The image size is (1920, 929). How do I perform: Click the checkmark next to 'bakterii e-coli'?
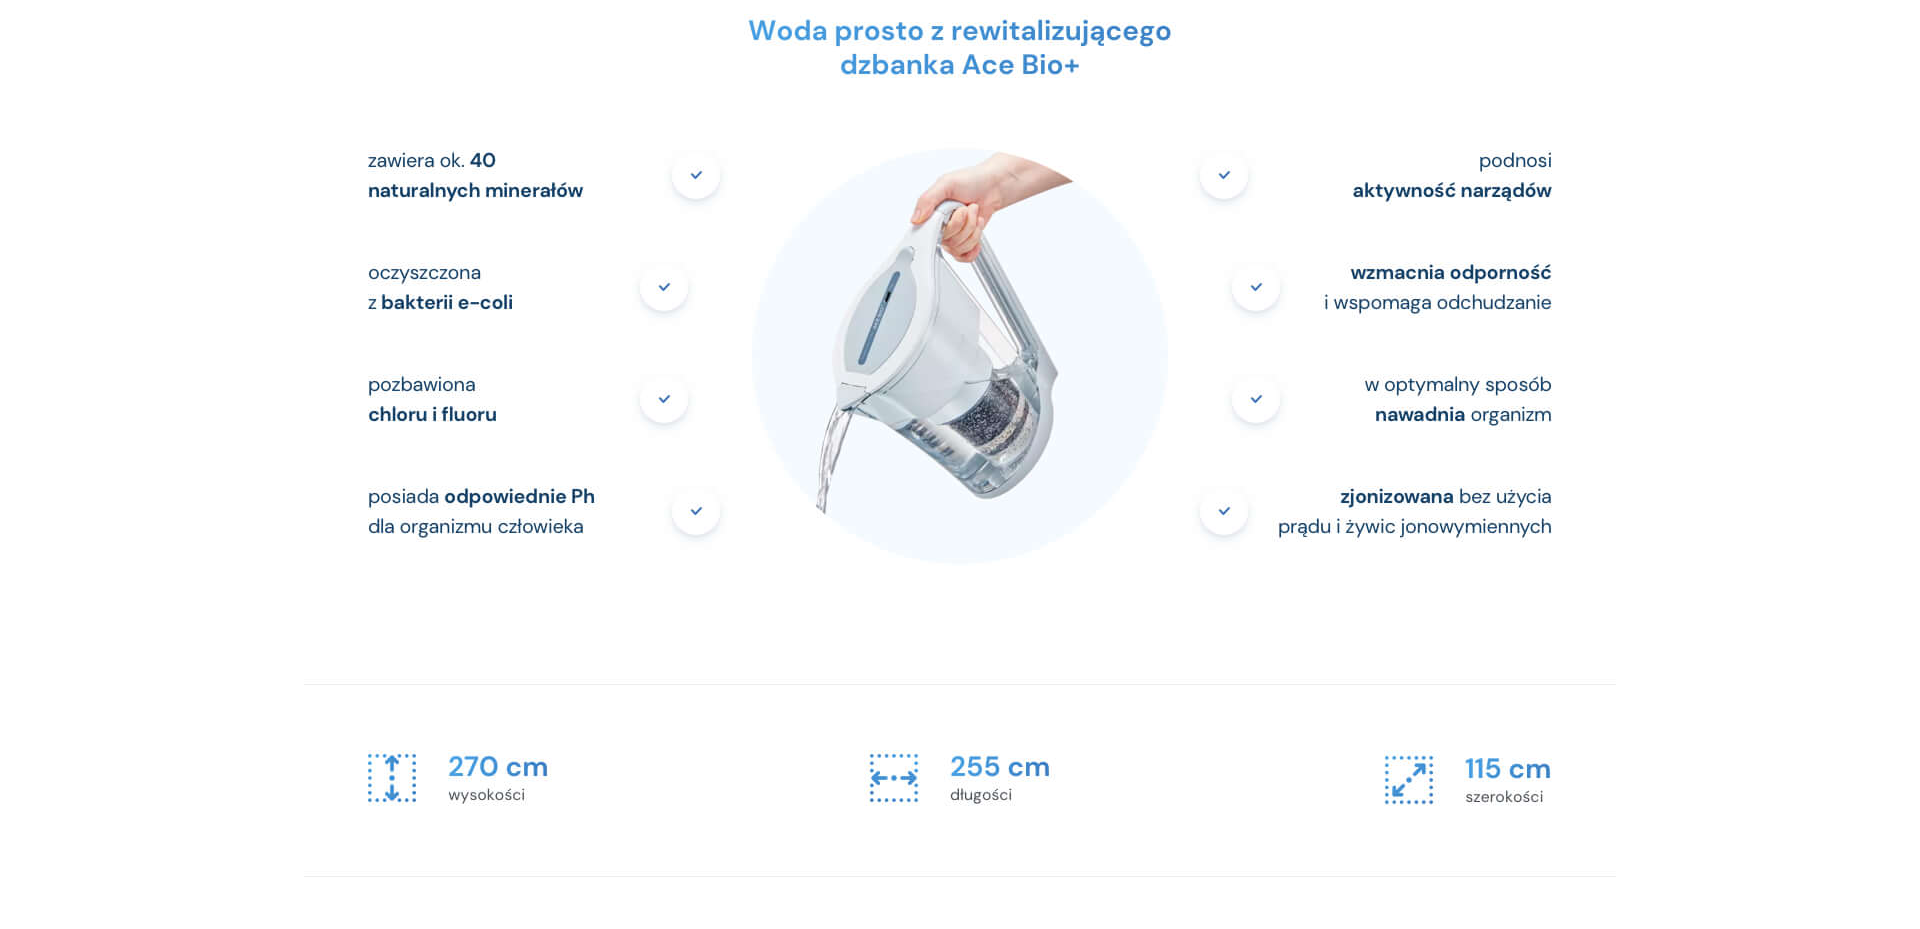point(664,287)
